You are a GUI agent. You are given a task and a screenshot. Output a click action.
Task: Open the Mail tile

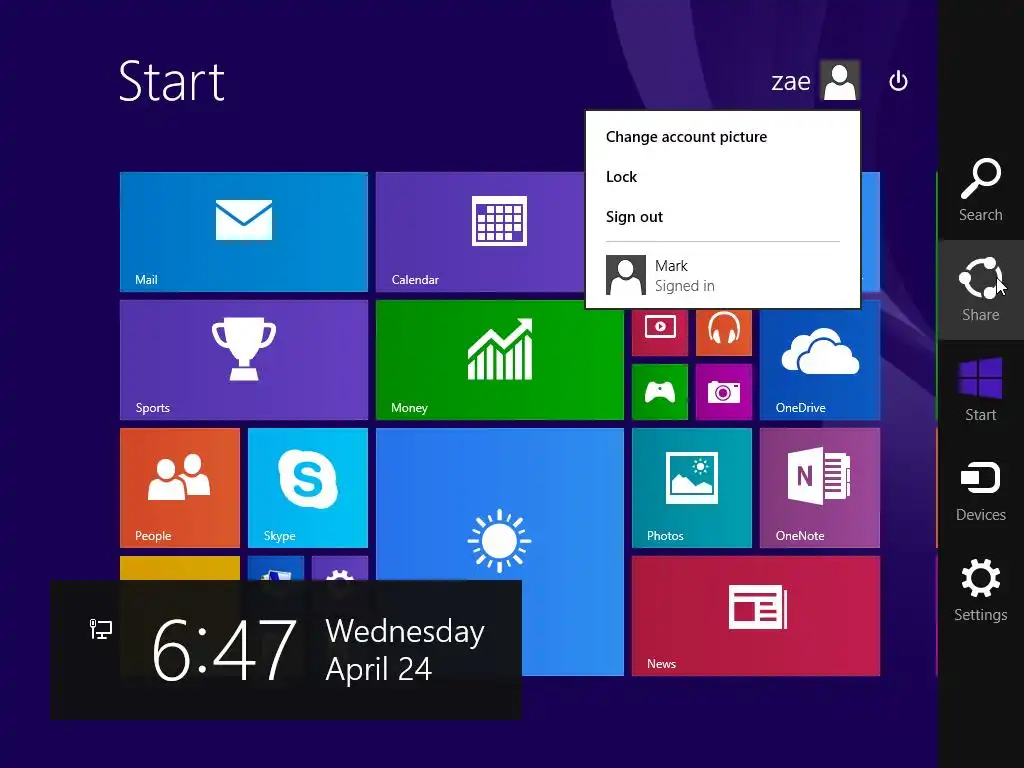coord(244,231)
